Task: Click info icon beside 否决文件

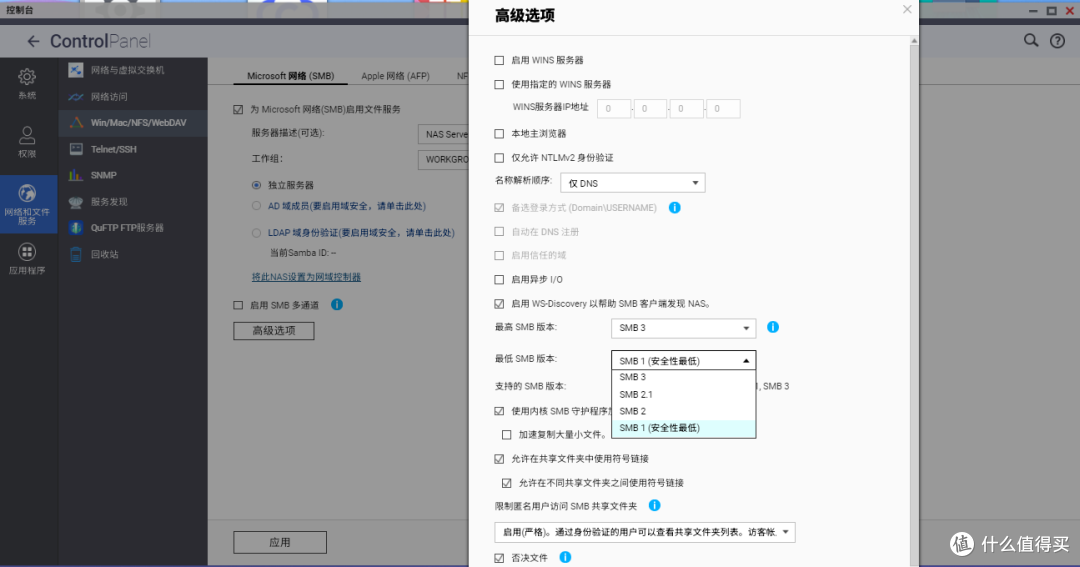Action: pyautogui.click(x=565, y=557)
